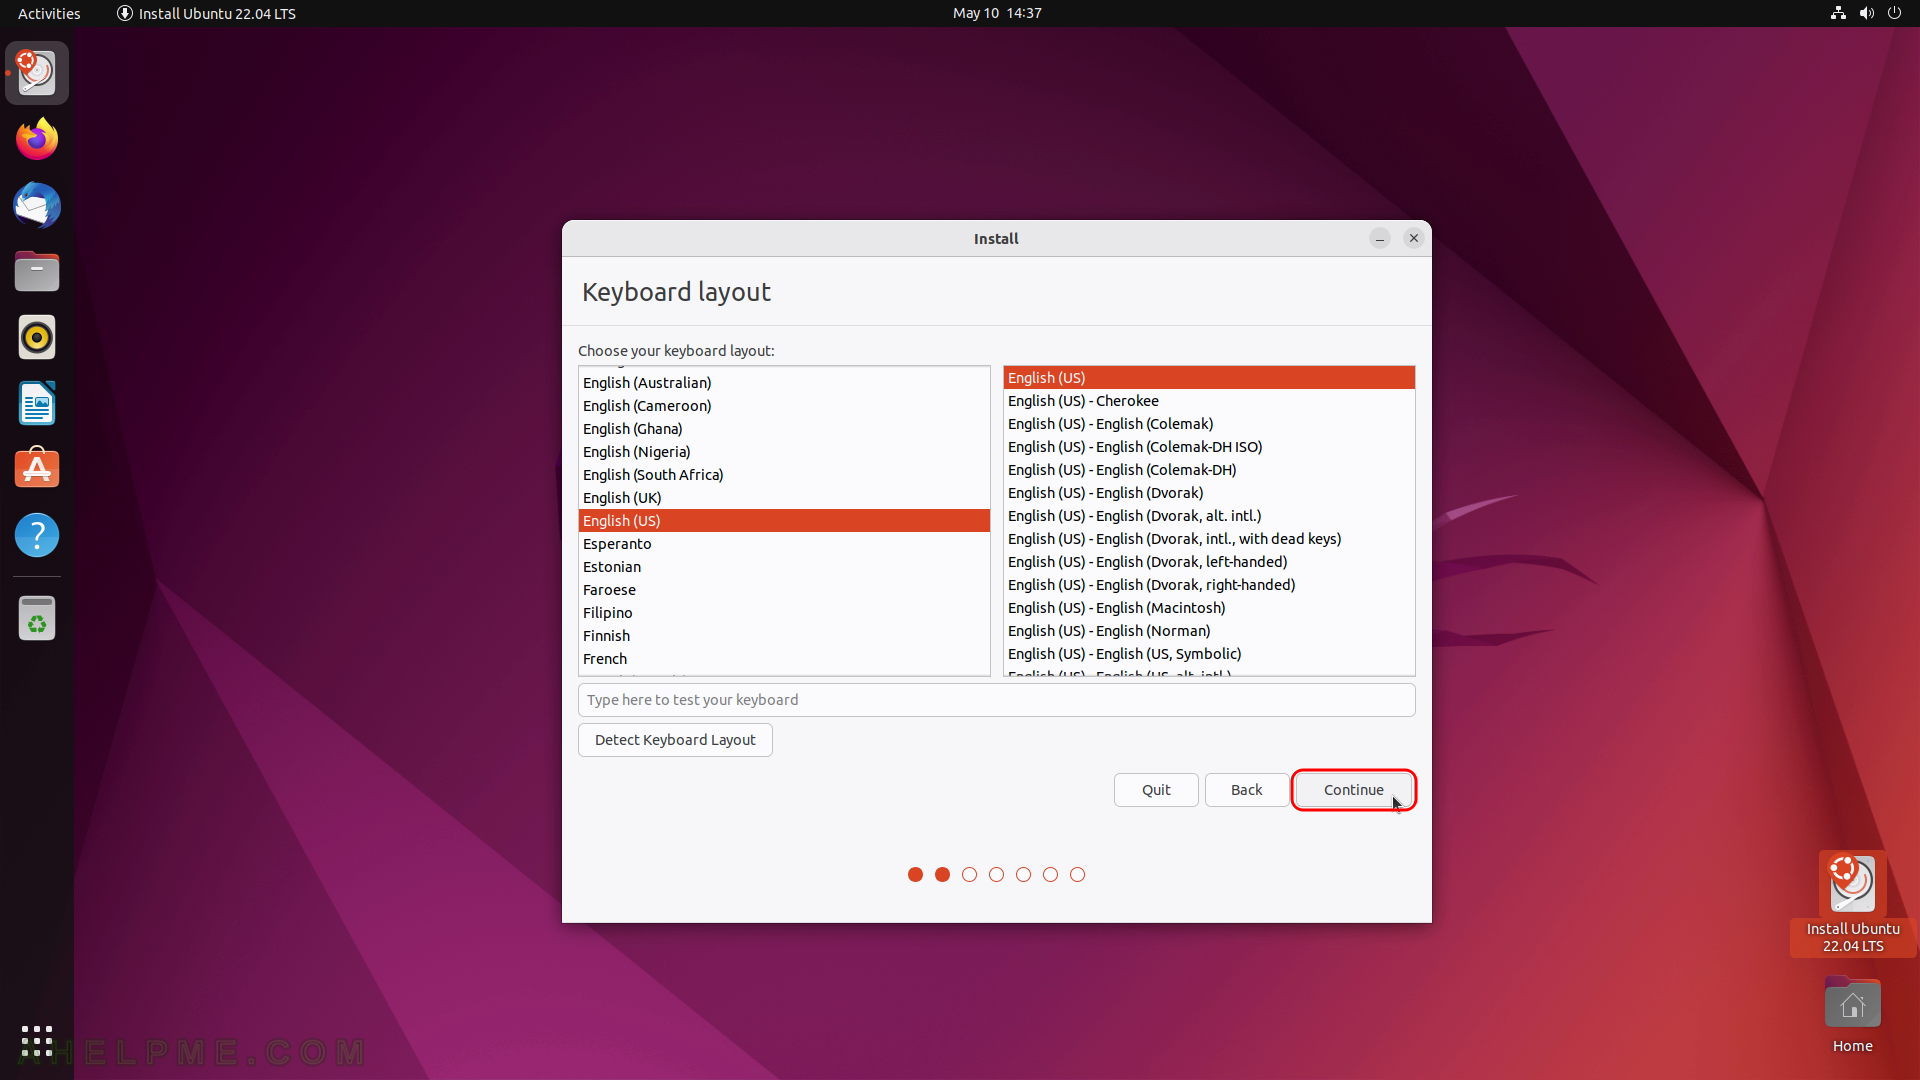1920x1080 pixels.
Task: Select English (Norman) variant
Action: [x=1209, y=631]
